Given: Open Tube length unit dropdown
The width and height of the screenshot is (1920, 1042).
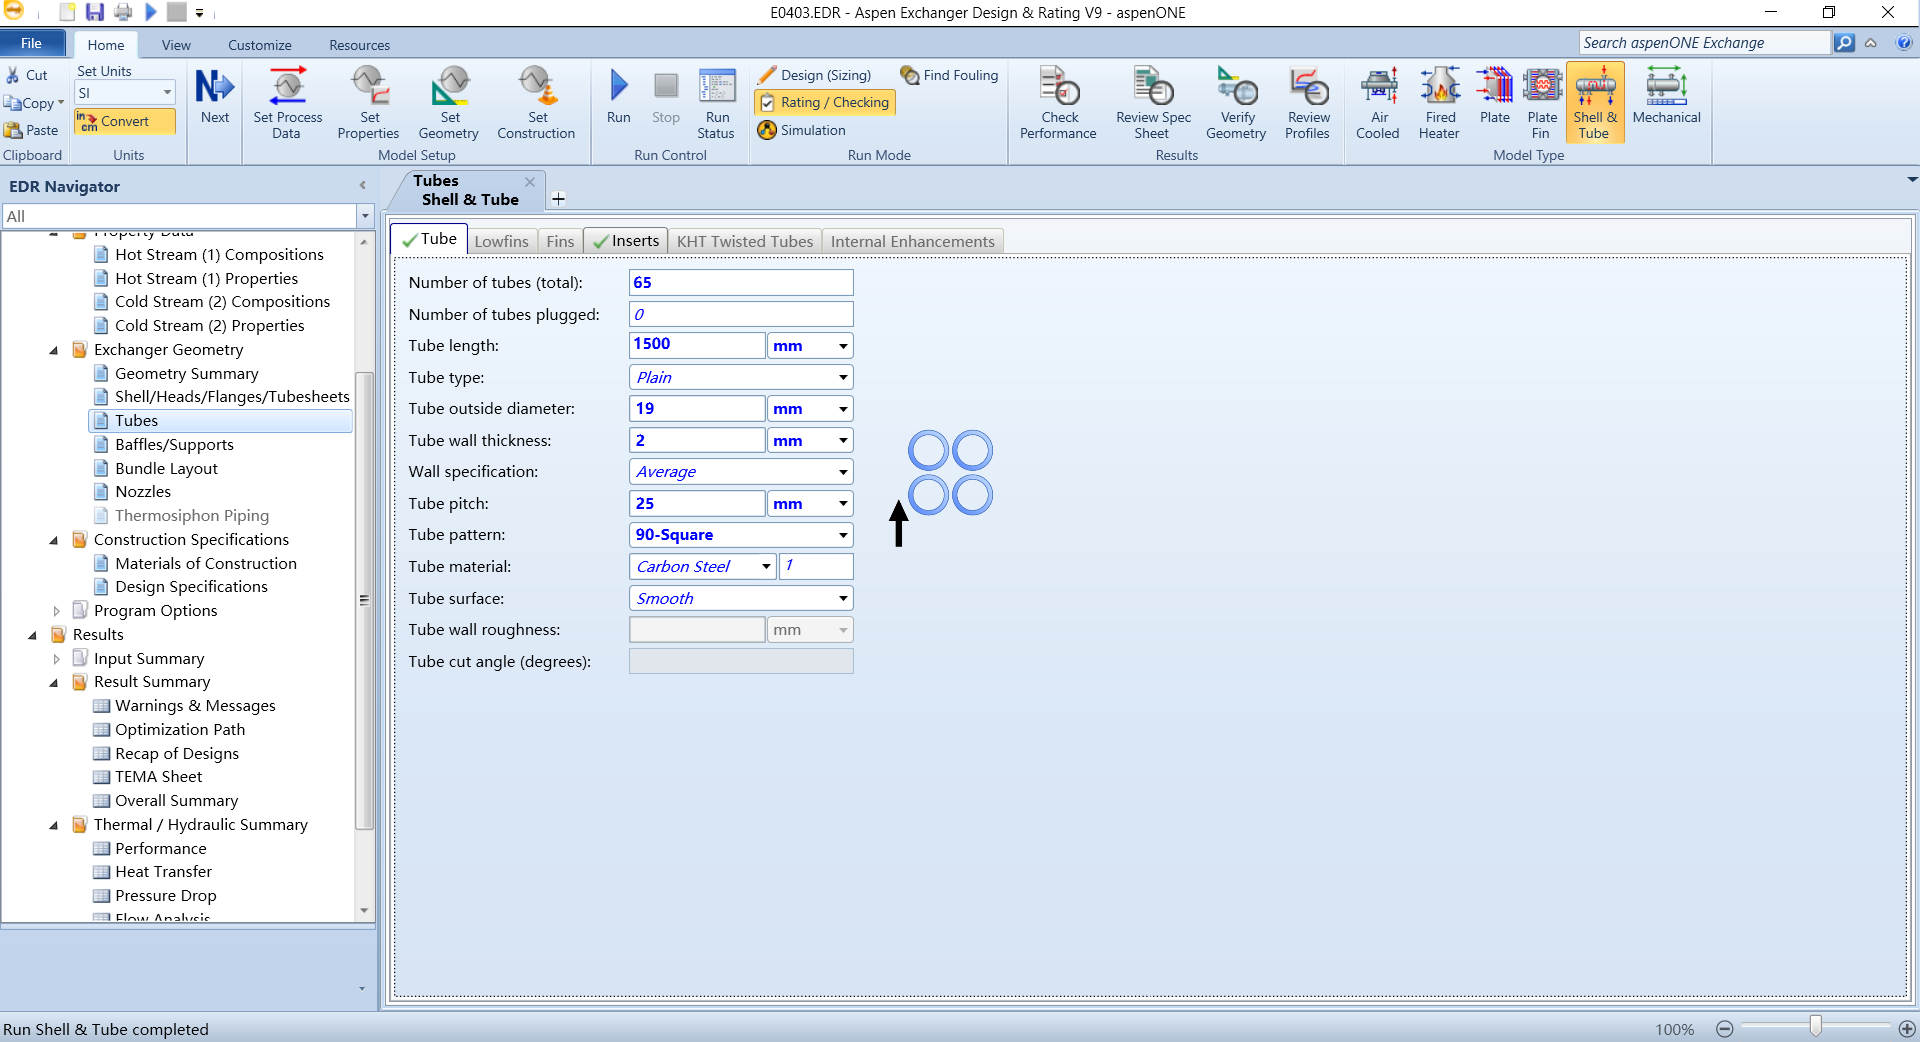Looking at the screenshot, I should point(843,346).
